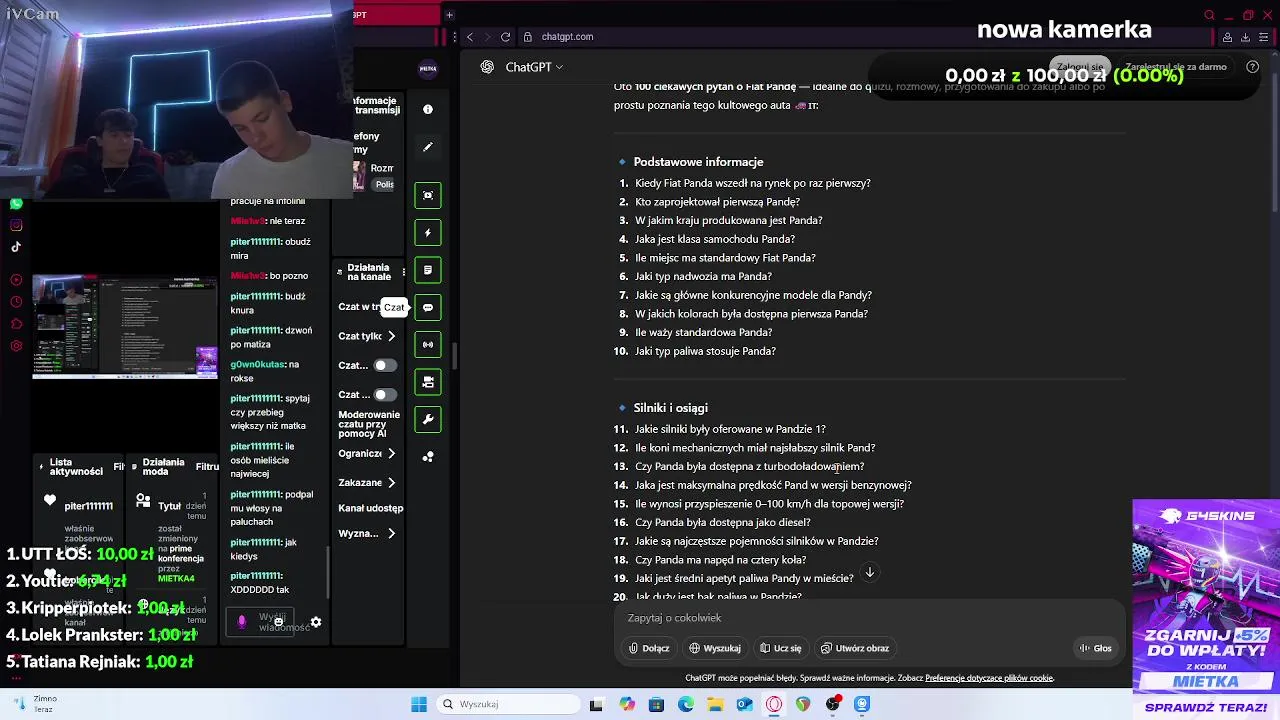This screenshot has height=720, width=1280.
Task: Click 'Zaloguj się' login button
Action: point(1080,67)
